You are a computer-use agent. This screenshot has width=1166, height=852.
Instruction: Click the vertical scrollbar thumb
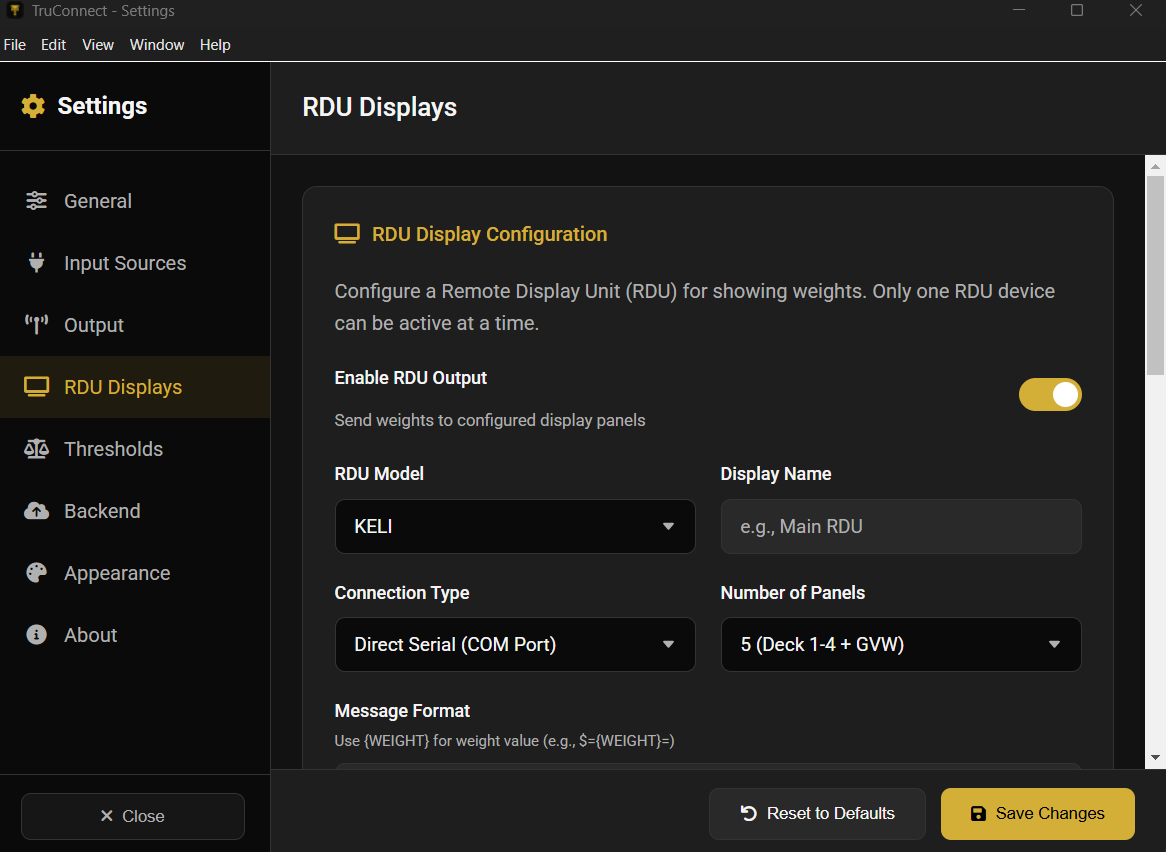[x=1155, y=275]
